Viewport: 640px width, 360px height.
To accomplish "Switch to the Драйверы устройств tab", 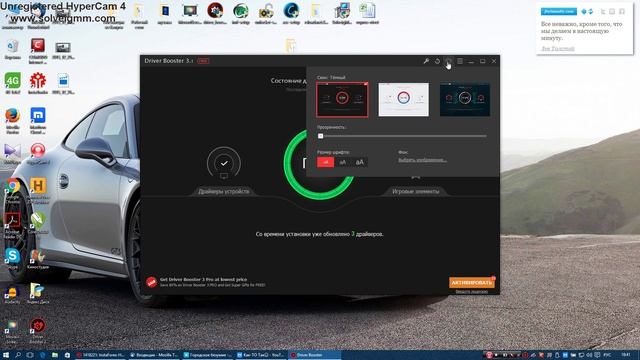I will 223,191.
